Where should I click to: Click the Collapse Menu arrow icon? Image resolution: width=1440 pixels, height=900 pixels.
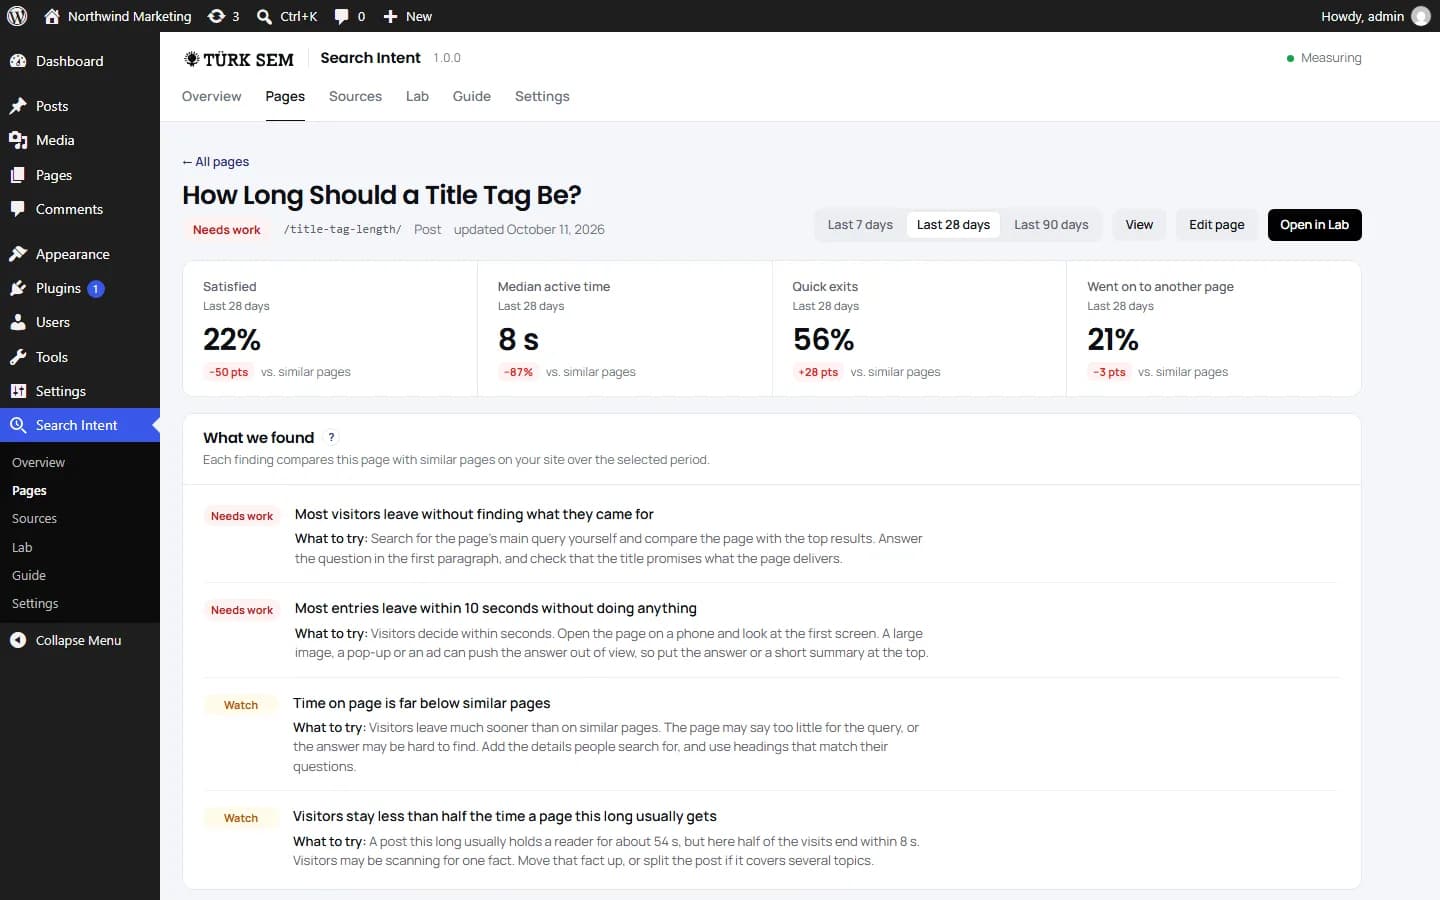click(x=18, y=640)
